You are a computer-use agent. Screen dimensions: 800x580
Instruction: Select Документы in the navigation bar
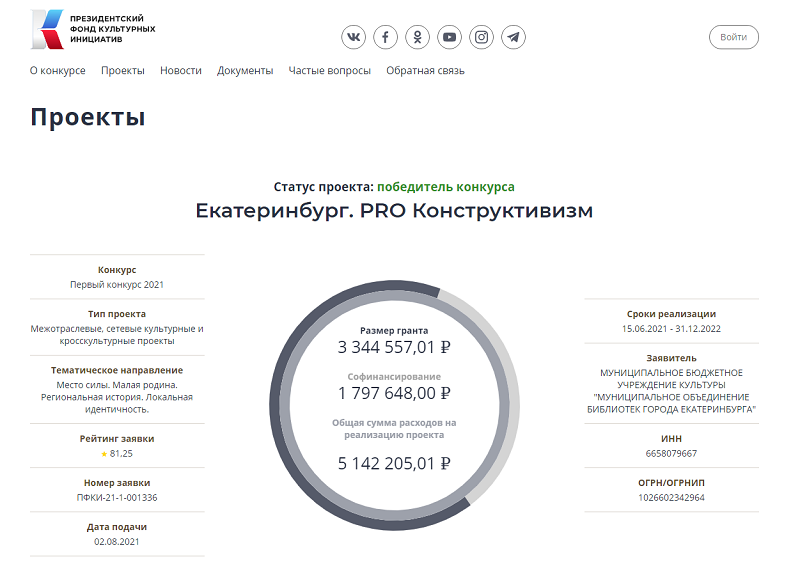coord(245,71)
